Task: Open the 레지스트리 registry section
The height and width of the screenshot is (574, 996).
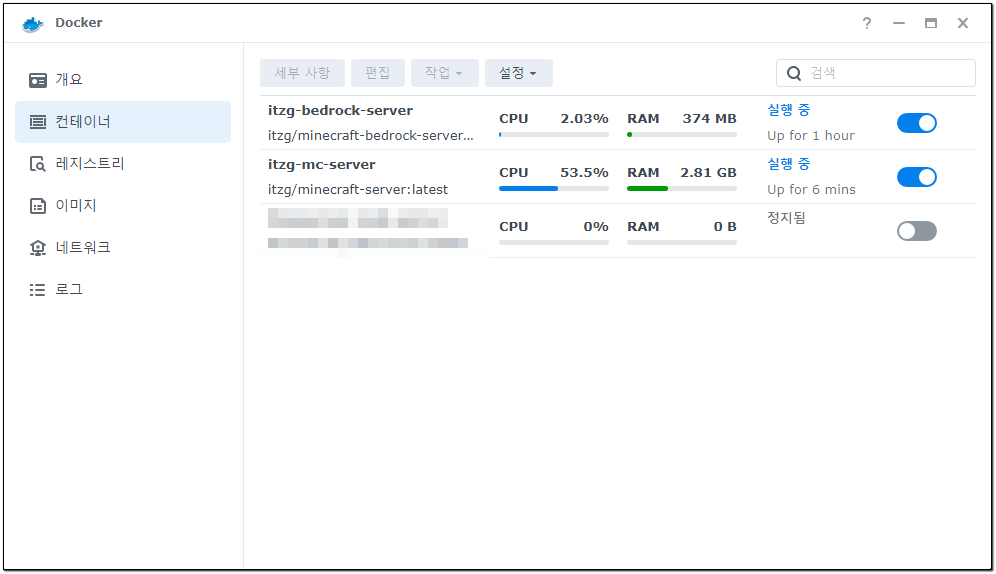Action: pyautogui.click(x=123, y=164)
